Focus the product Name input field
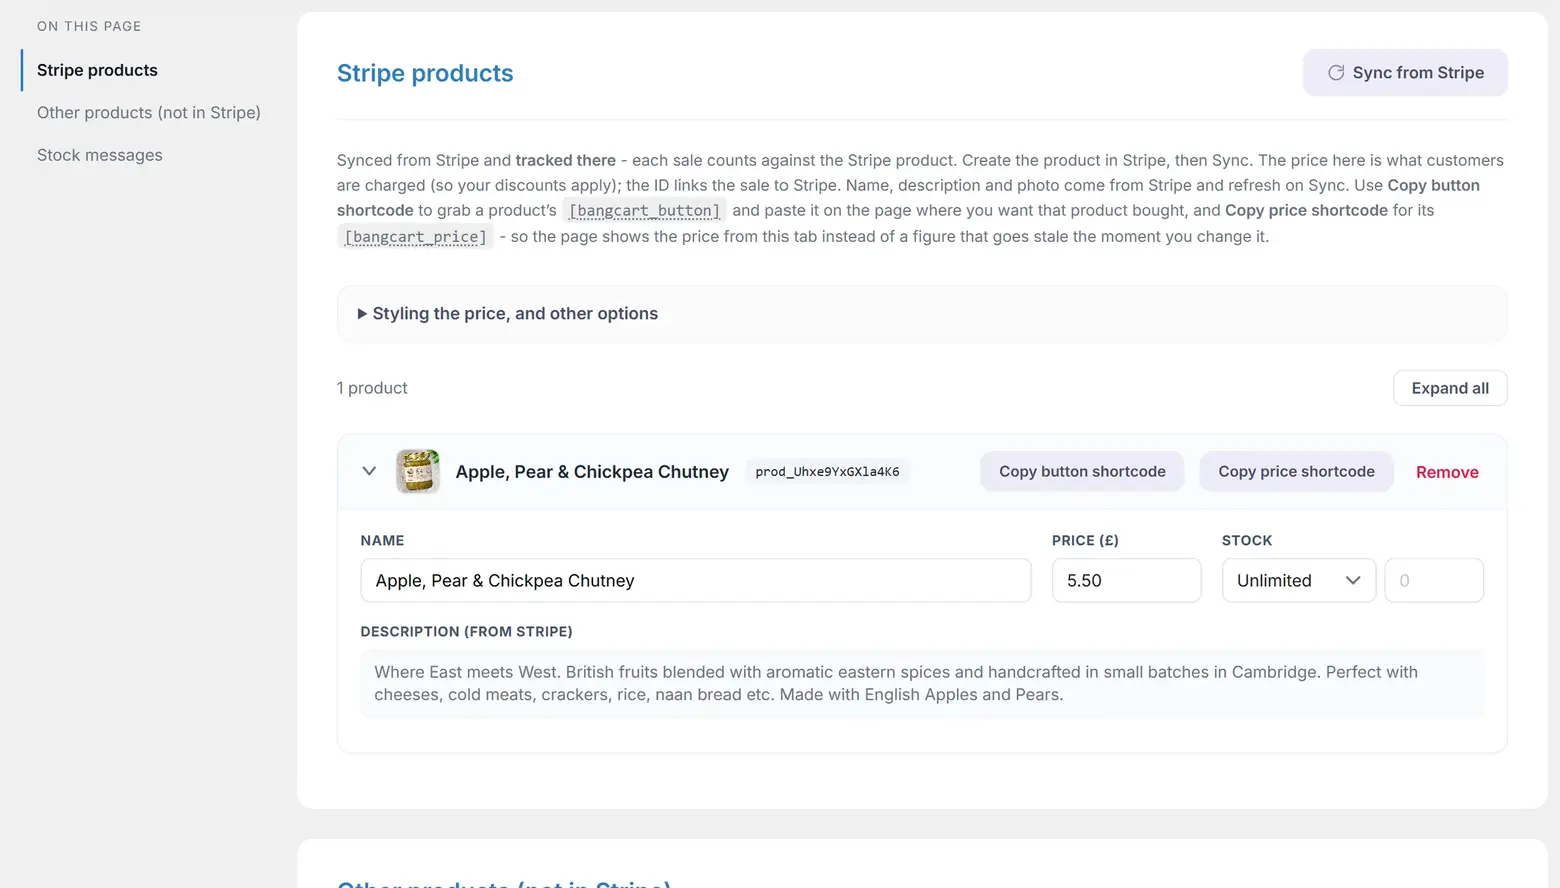This screenshot has width=1560, height=888. click(x=696, y=580)
